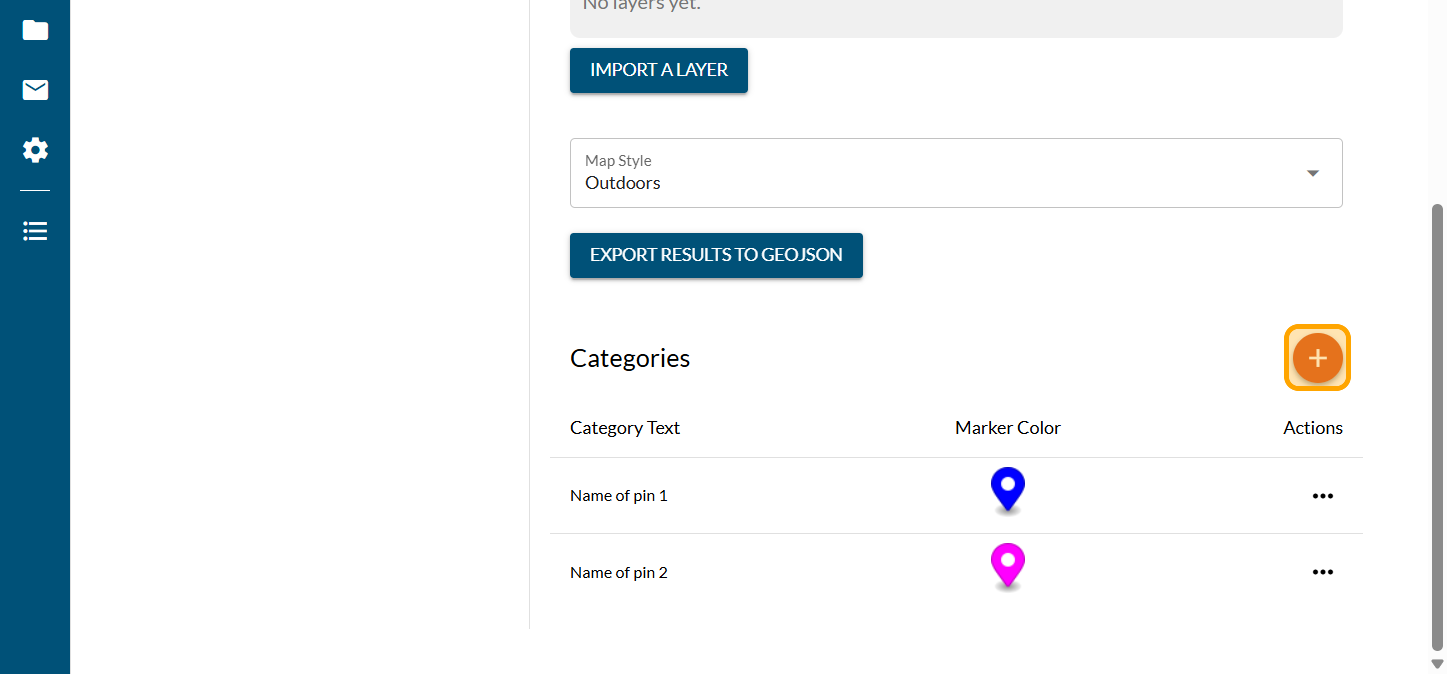This screenshot has height=674, width=1447.
Task: Click the Import a Layer button
Action: 659,70
